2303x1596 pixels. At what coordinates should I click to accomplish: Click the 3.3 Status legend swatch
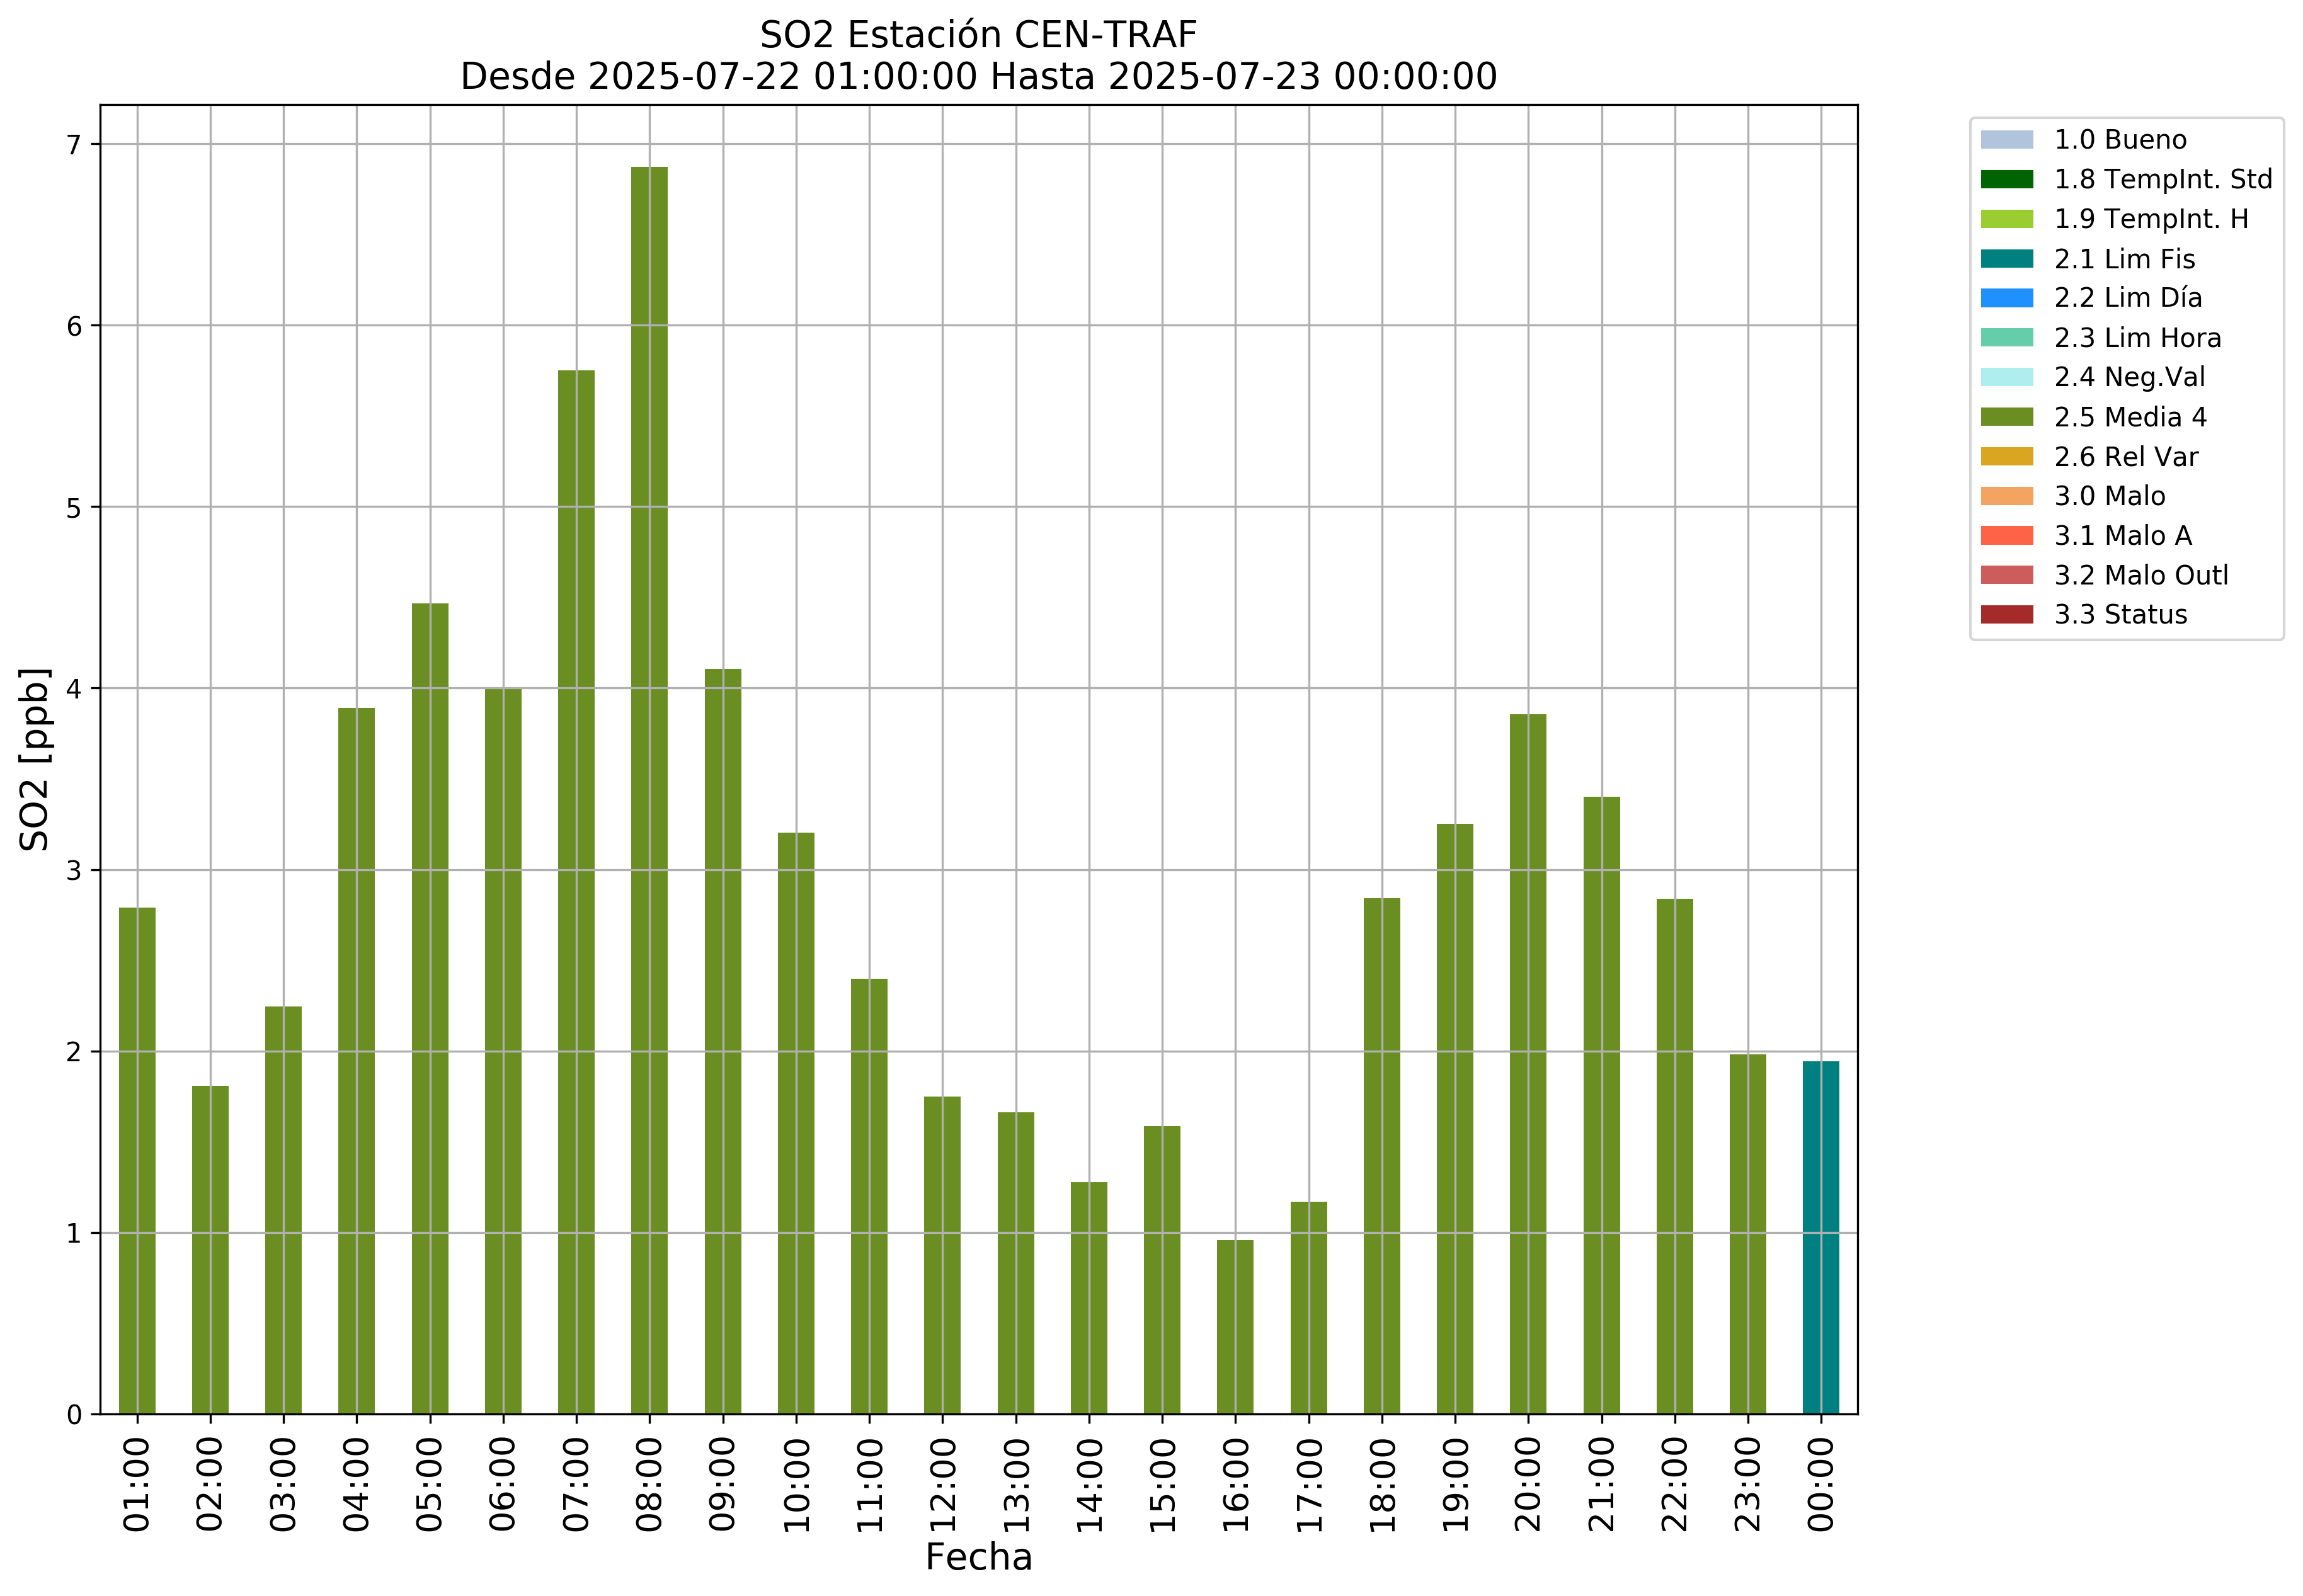2006,614
